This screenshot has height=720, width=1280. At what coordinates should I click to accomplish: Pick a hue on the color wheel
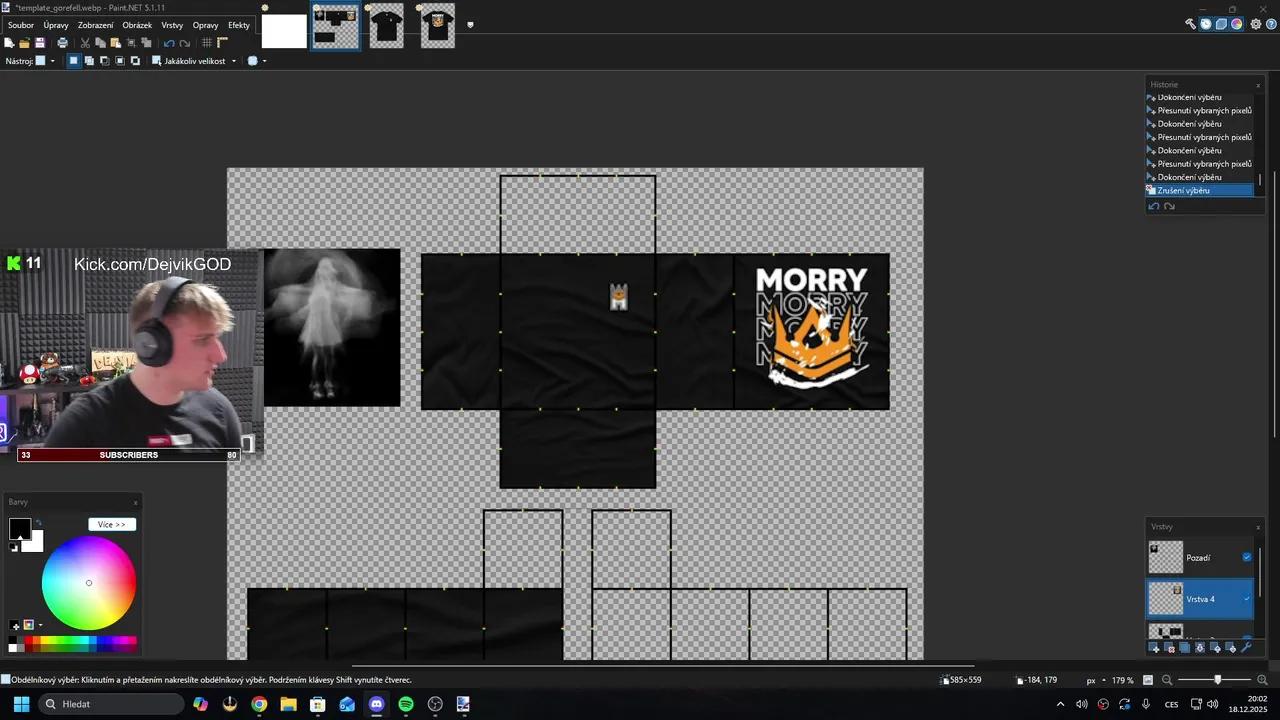(89, 583)
